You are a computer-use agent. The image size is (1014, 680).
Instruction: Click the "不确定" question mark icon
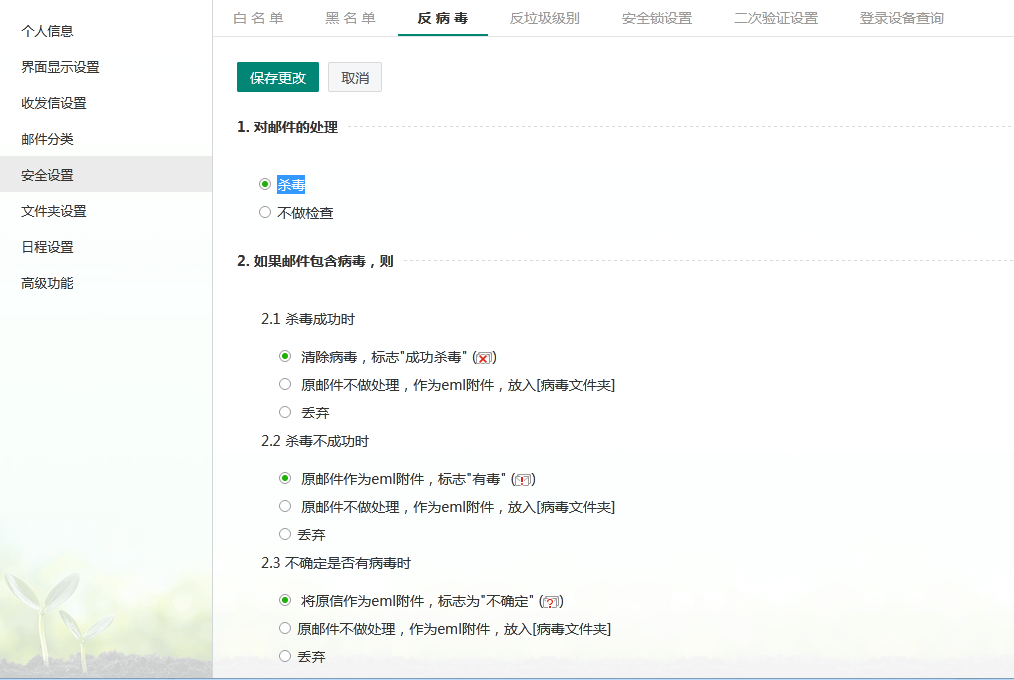click(550, 602)
